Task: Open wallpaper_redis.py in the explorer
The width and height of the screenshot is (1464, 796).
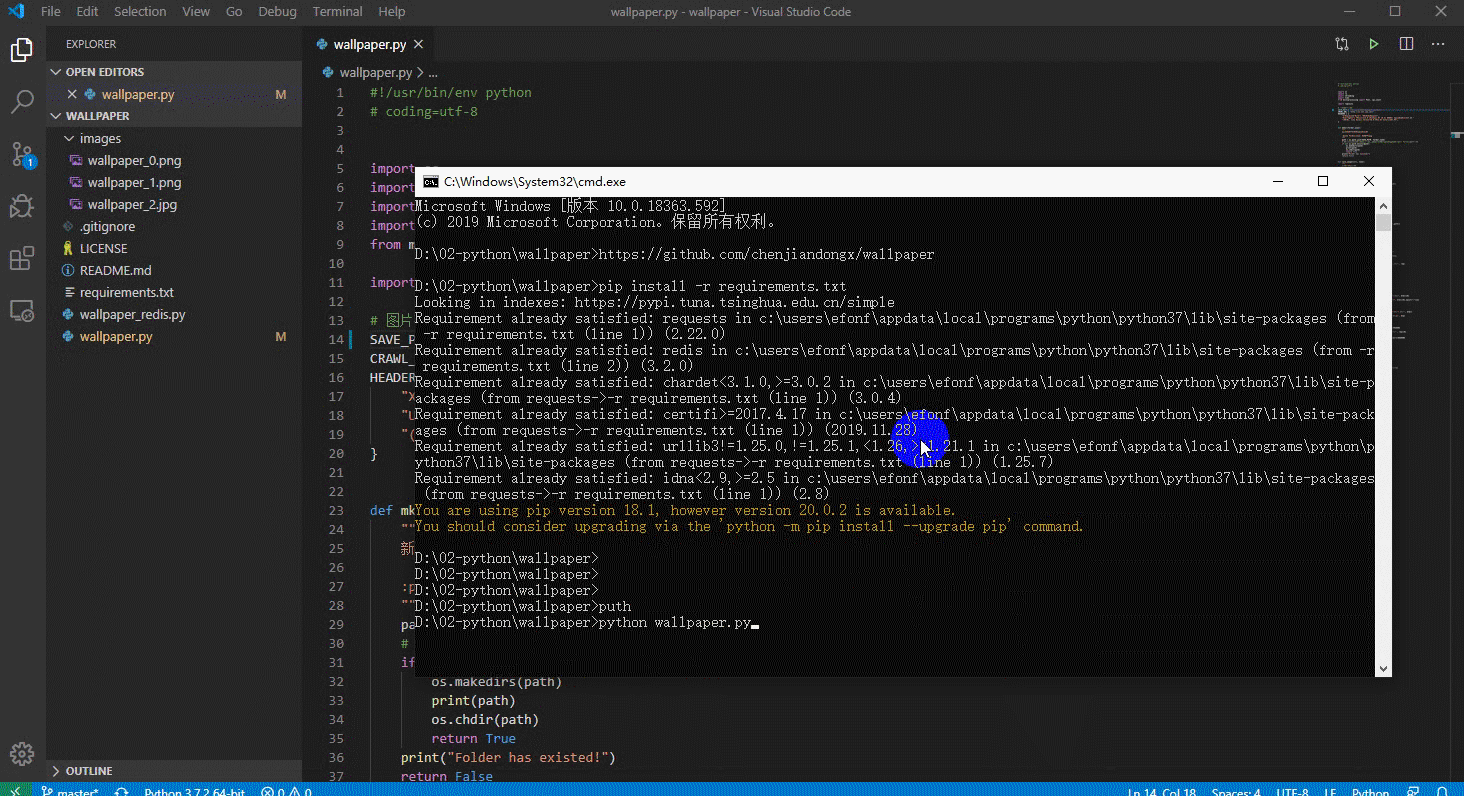Action: (x=174, y=314)
